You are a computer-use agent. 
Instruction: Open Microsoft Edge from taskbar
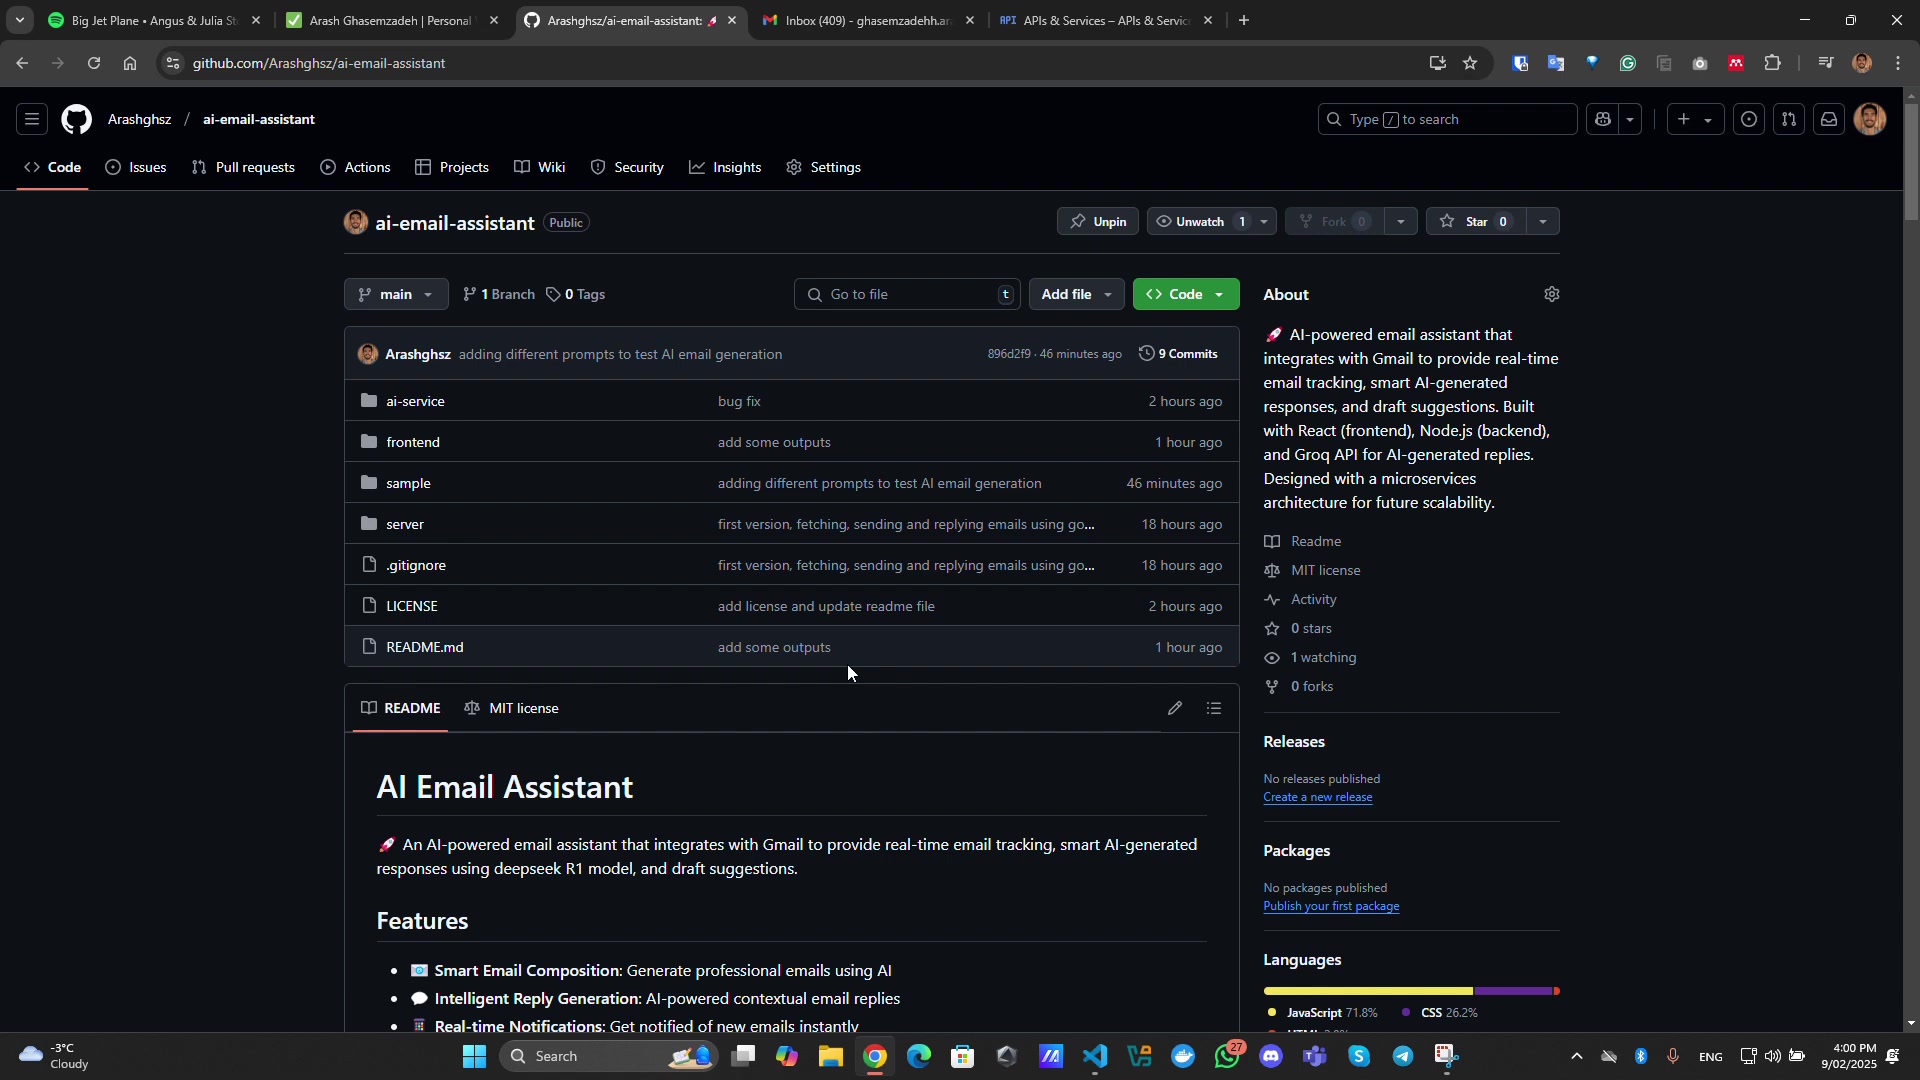919,1056
